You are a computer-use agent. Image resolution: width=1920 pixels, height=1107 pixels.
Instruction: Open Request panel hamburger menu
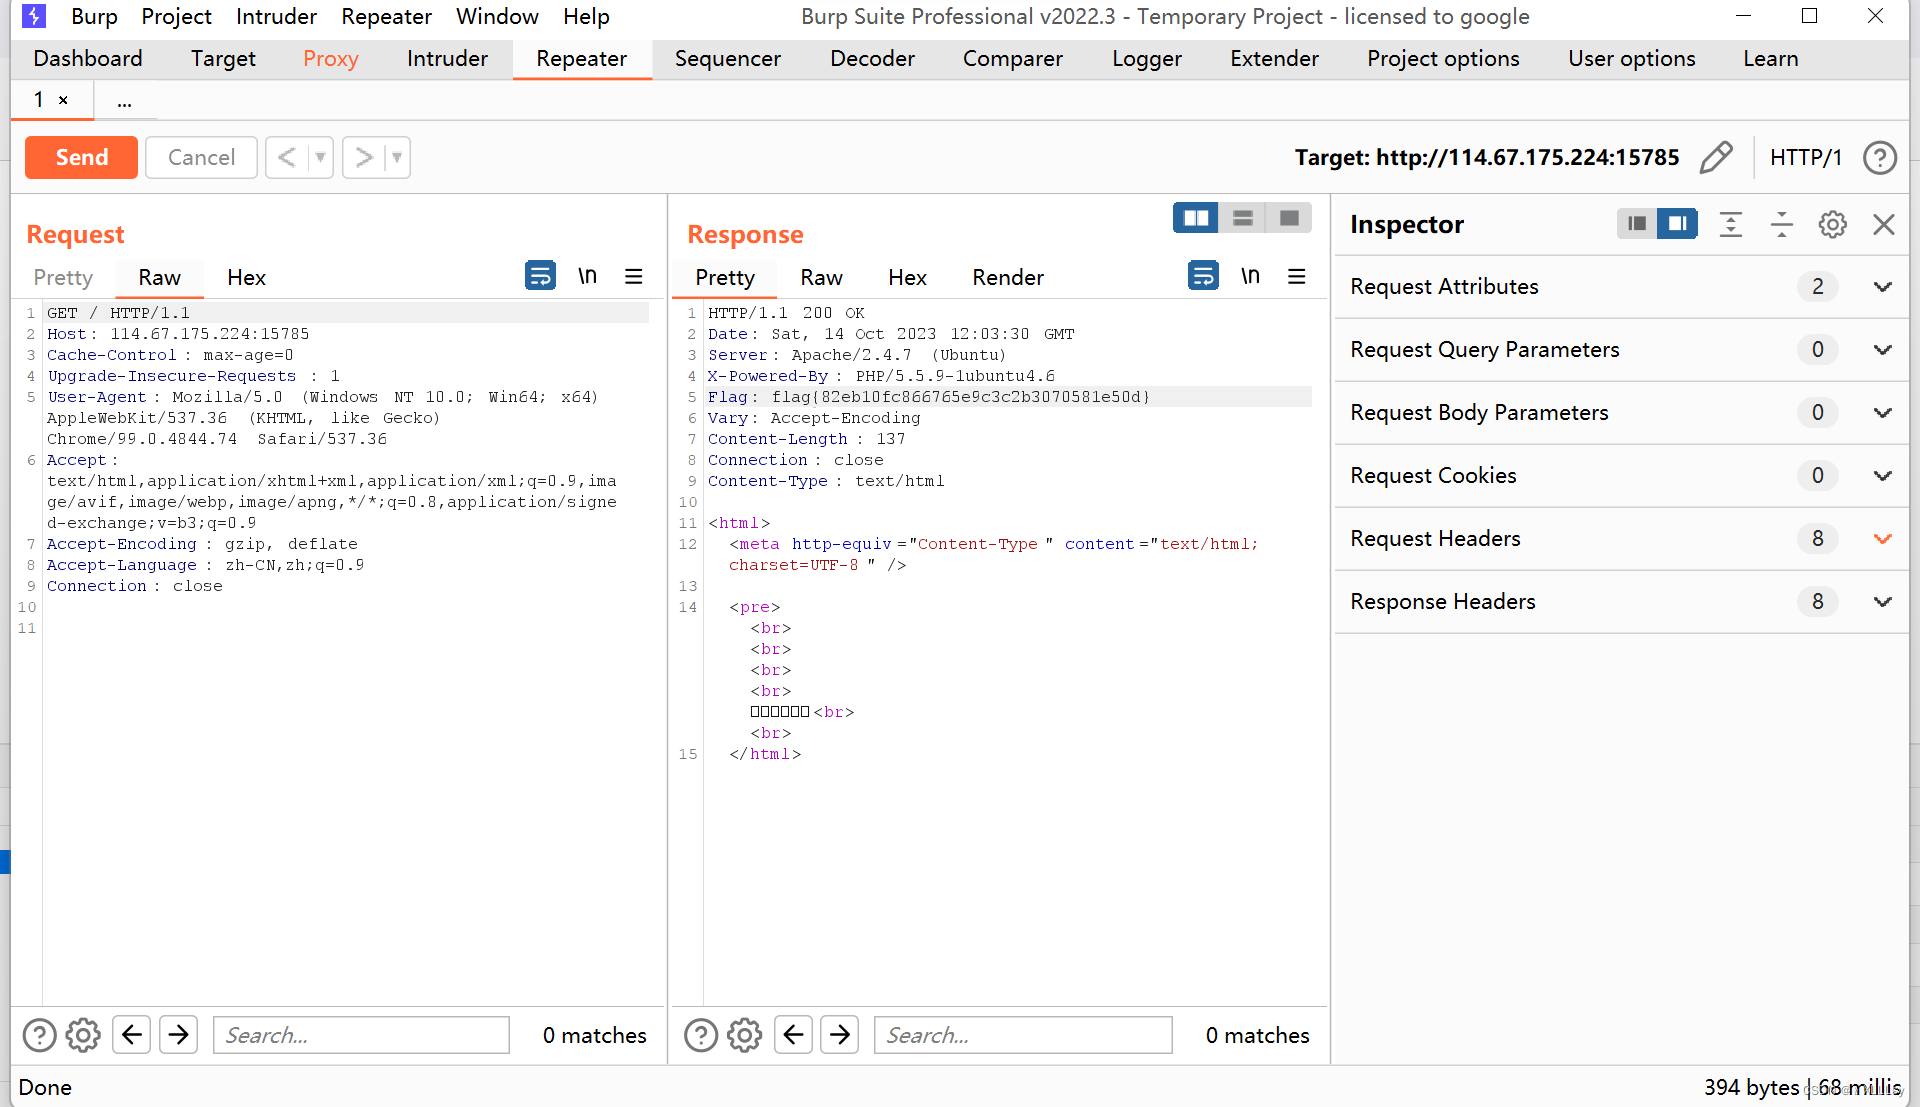coord(634,275)
